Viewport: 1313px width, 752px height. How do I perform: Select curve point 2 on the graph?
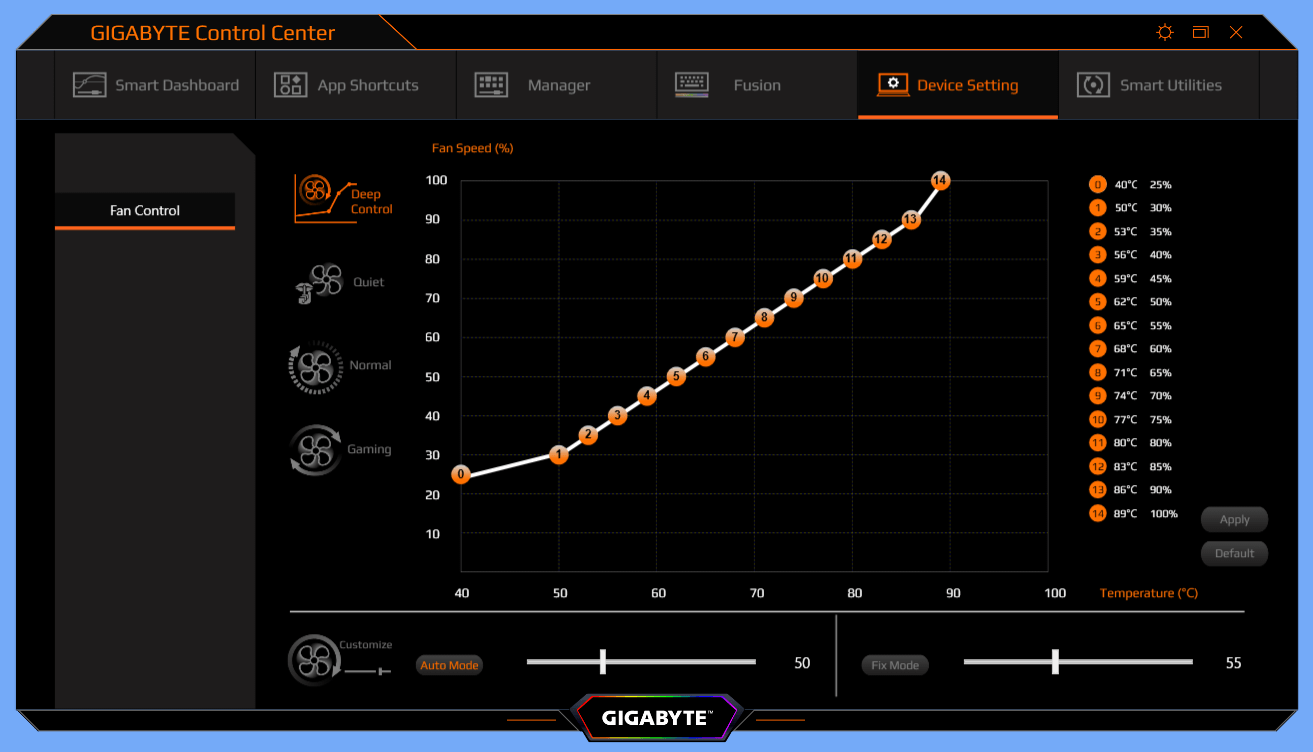(x=588, y=435)
